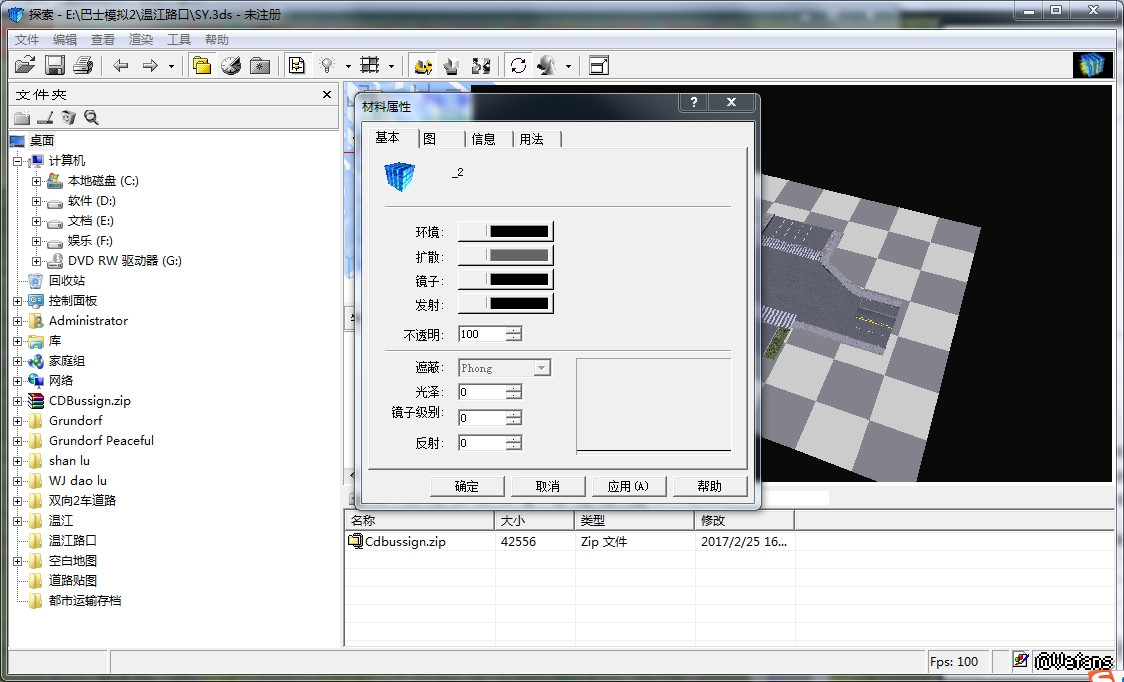
Task: Click the magnifier search icon in folder panel
Action: click(x=91, y=118)
